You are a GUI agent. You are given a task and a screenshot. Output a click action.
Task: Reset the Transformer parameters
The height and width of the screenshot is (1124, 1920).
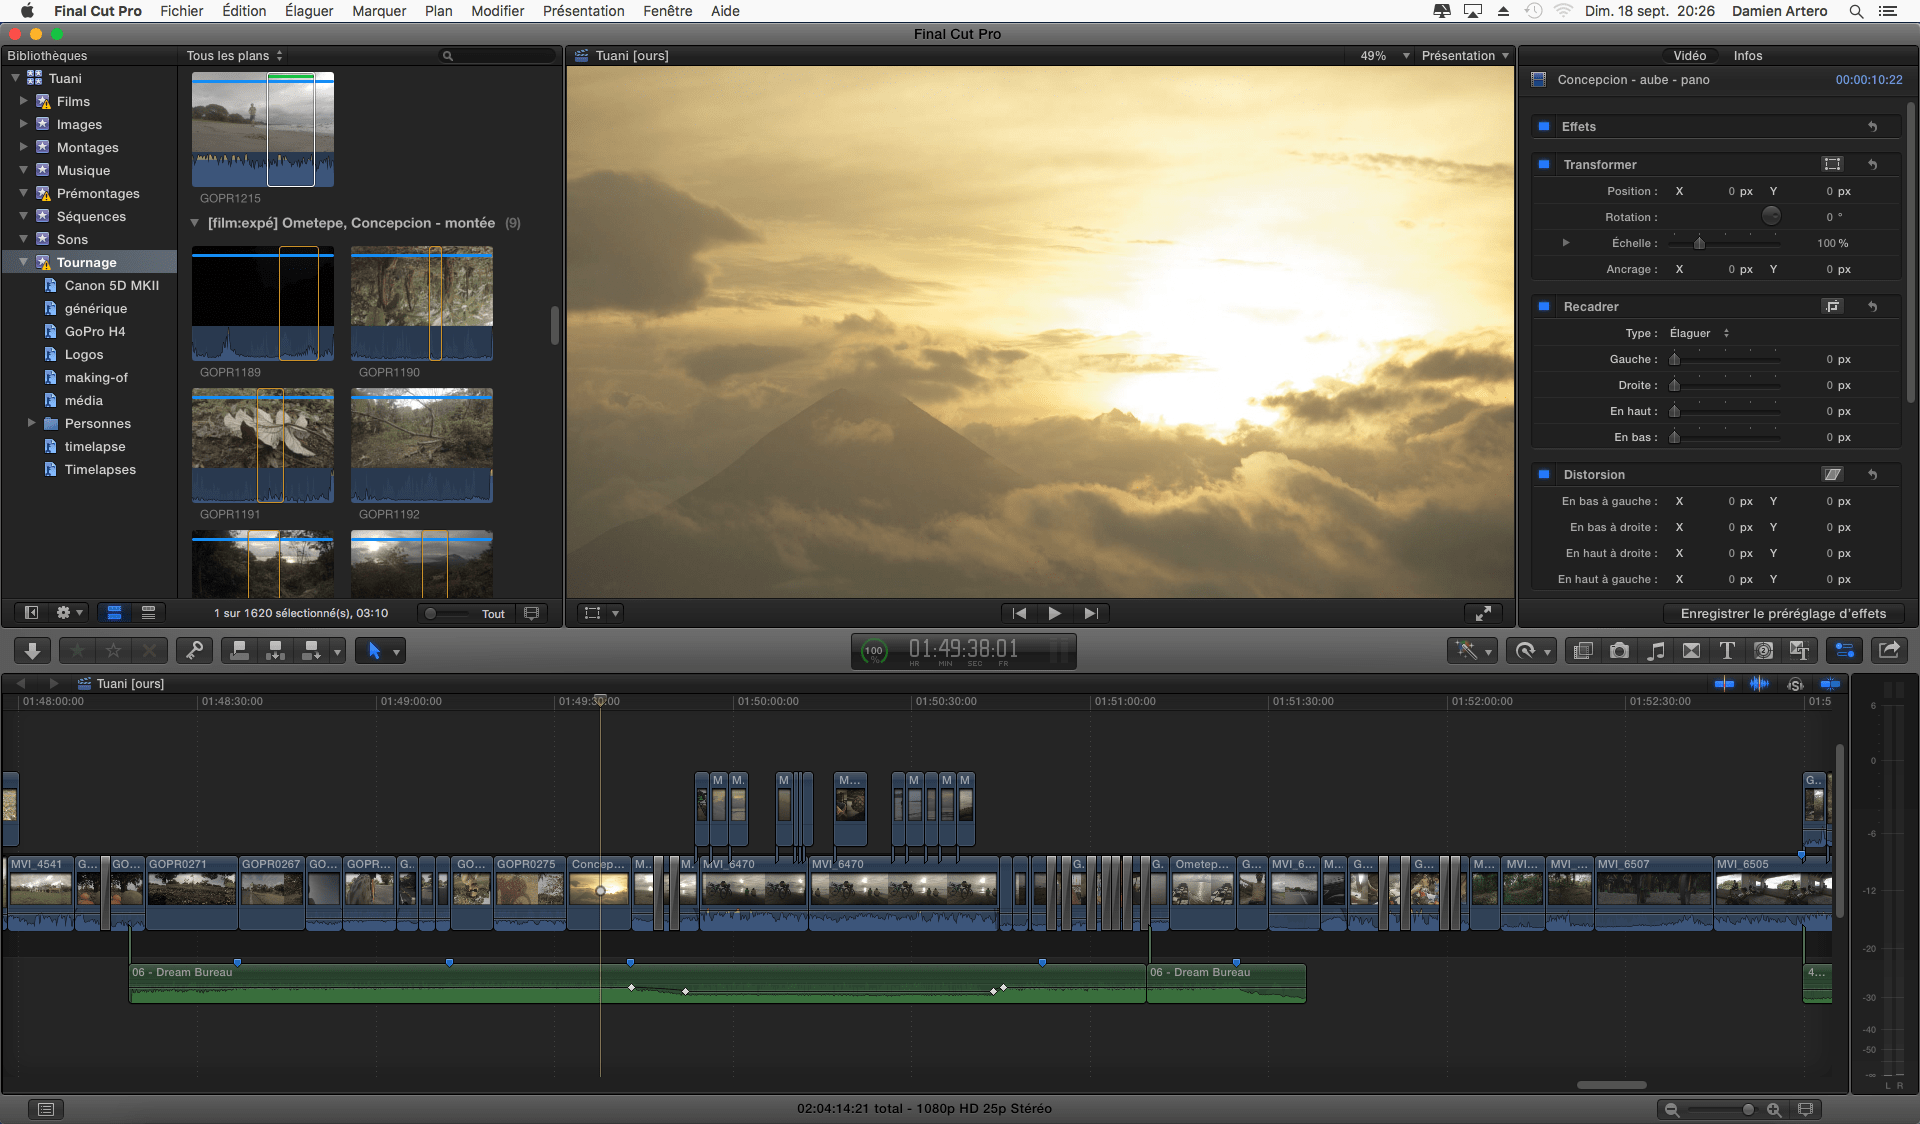pyautogui.click(x=1873, y=165)
